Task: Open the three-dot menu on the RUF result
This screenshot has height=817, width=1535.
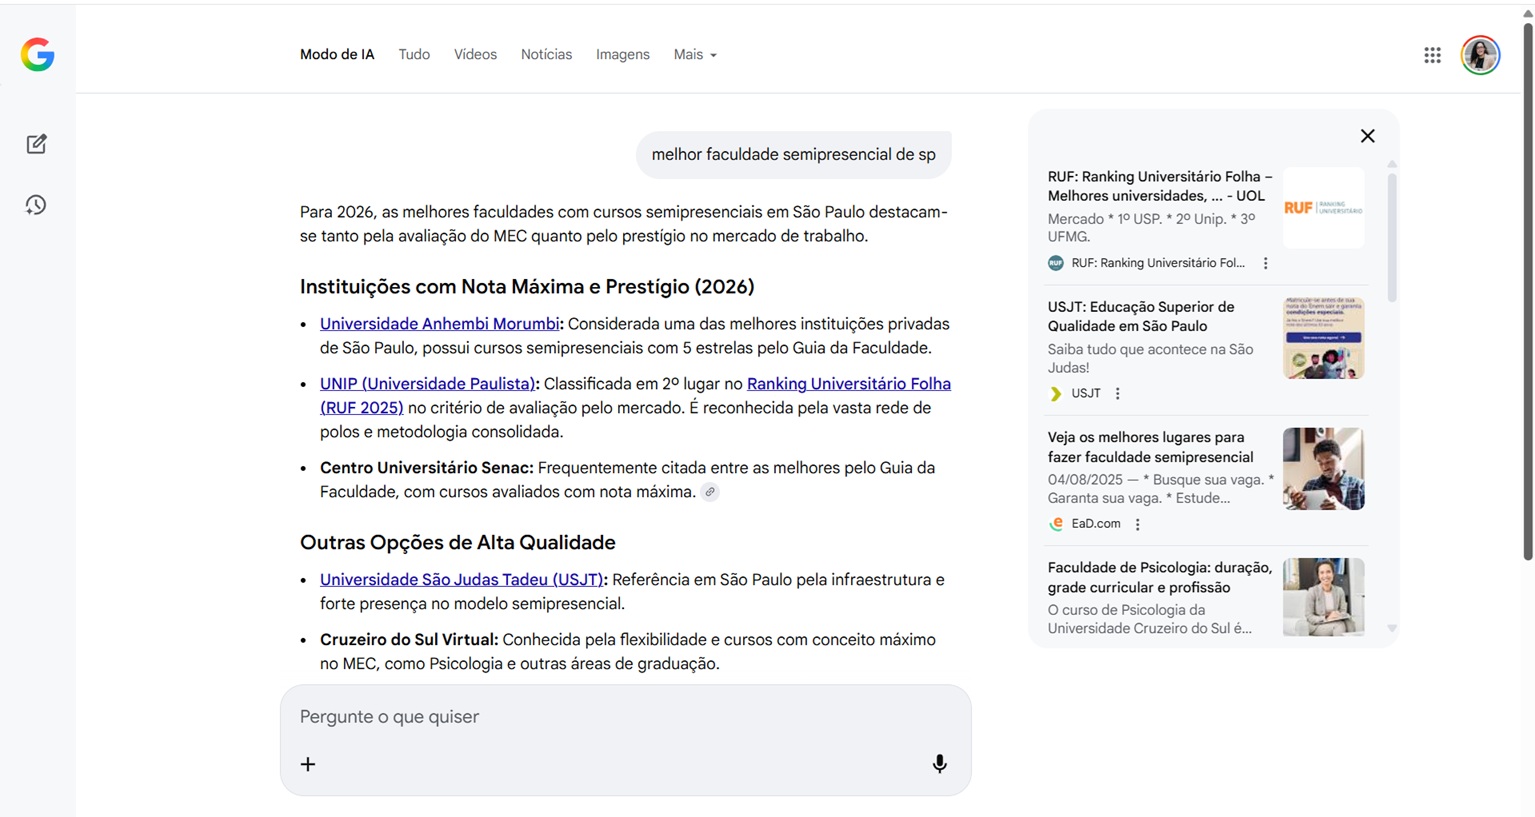Action: click(x=1265, y=262)
